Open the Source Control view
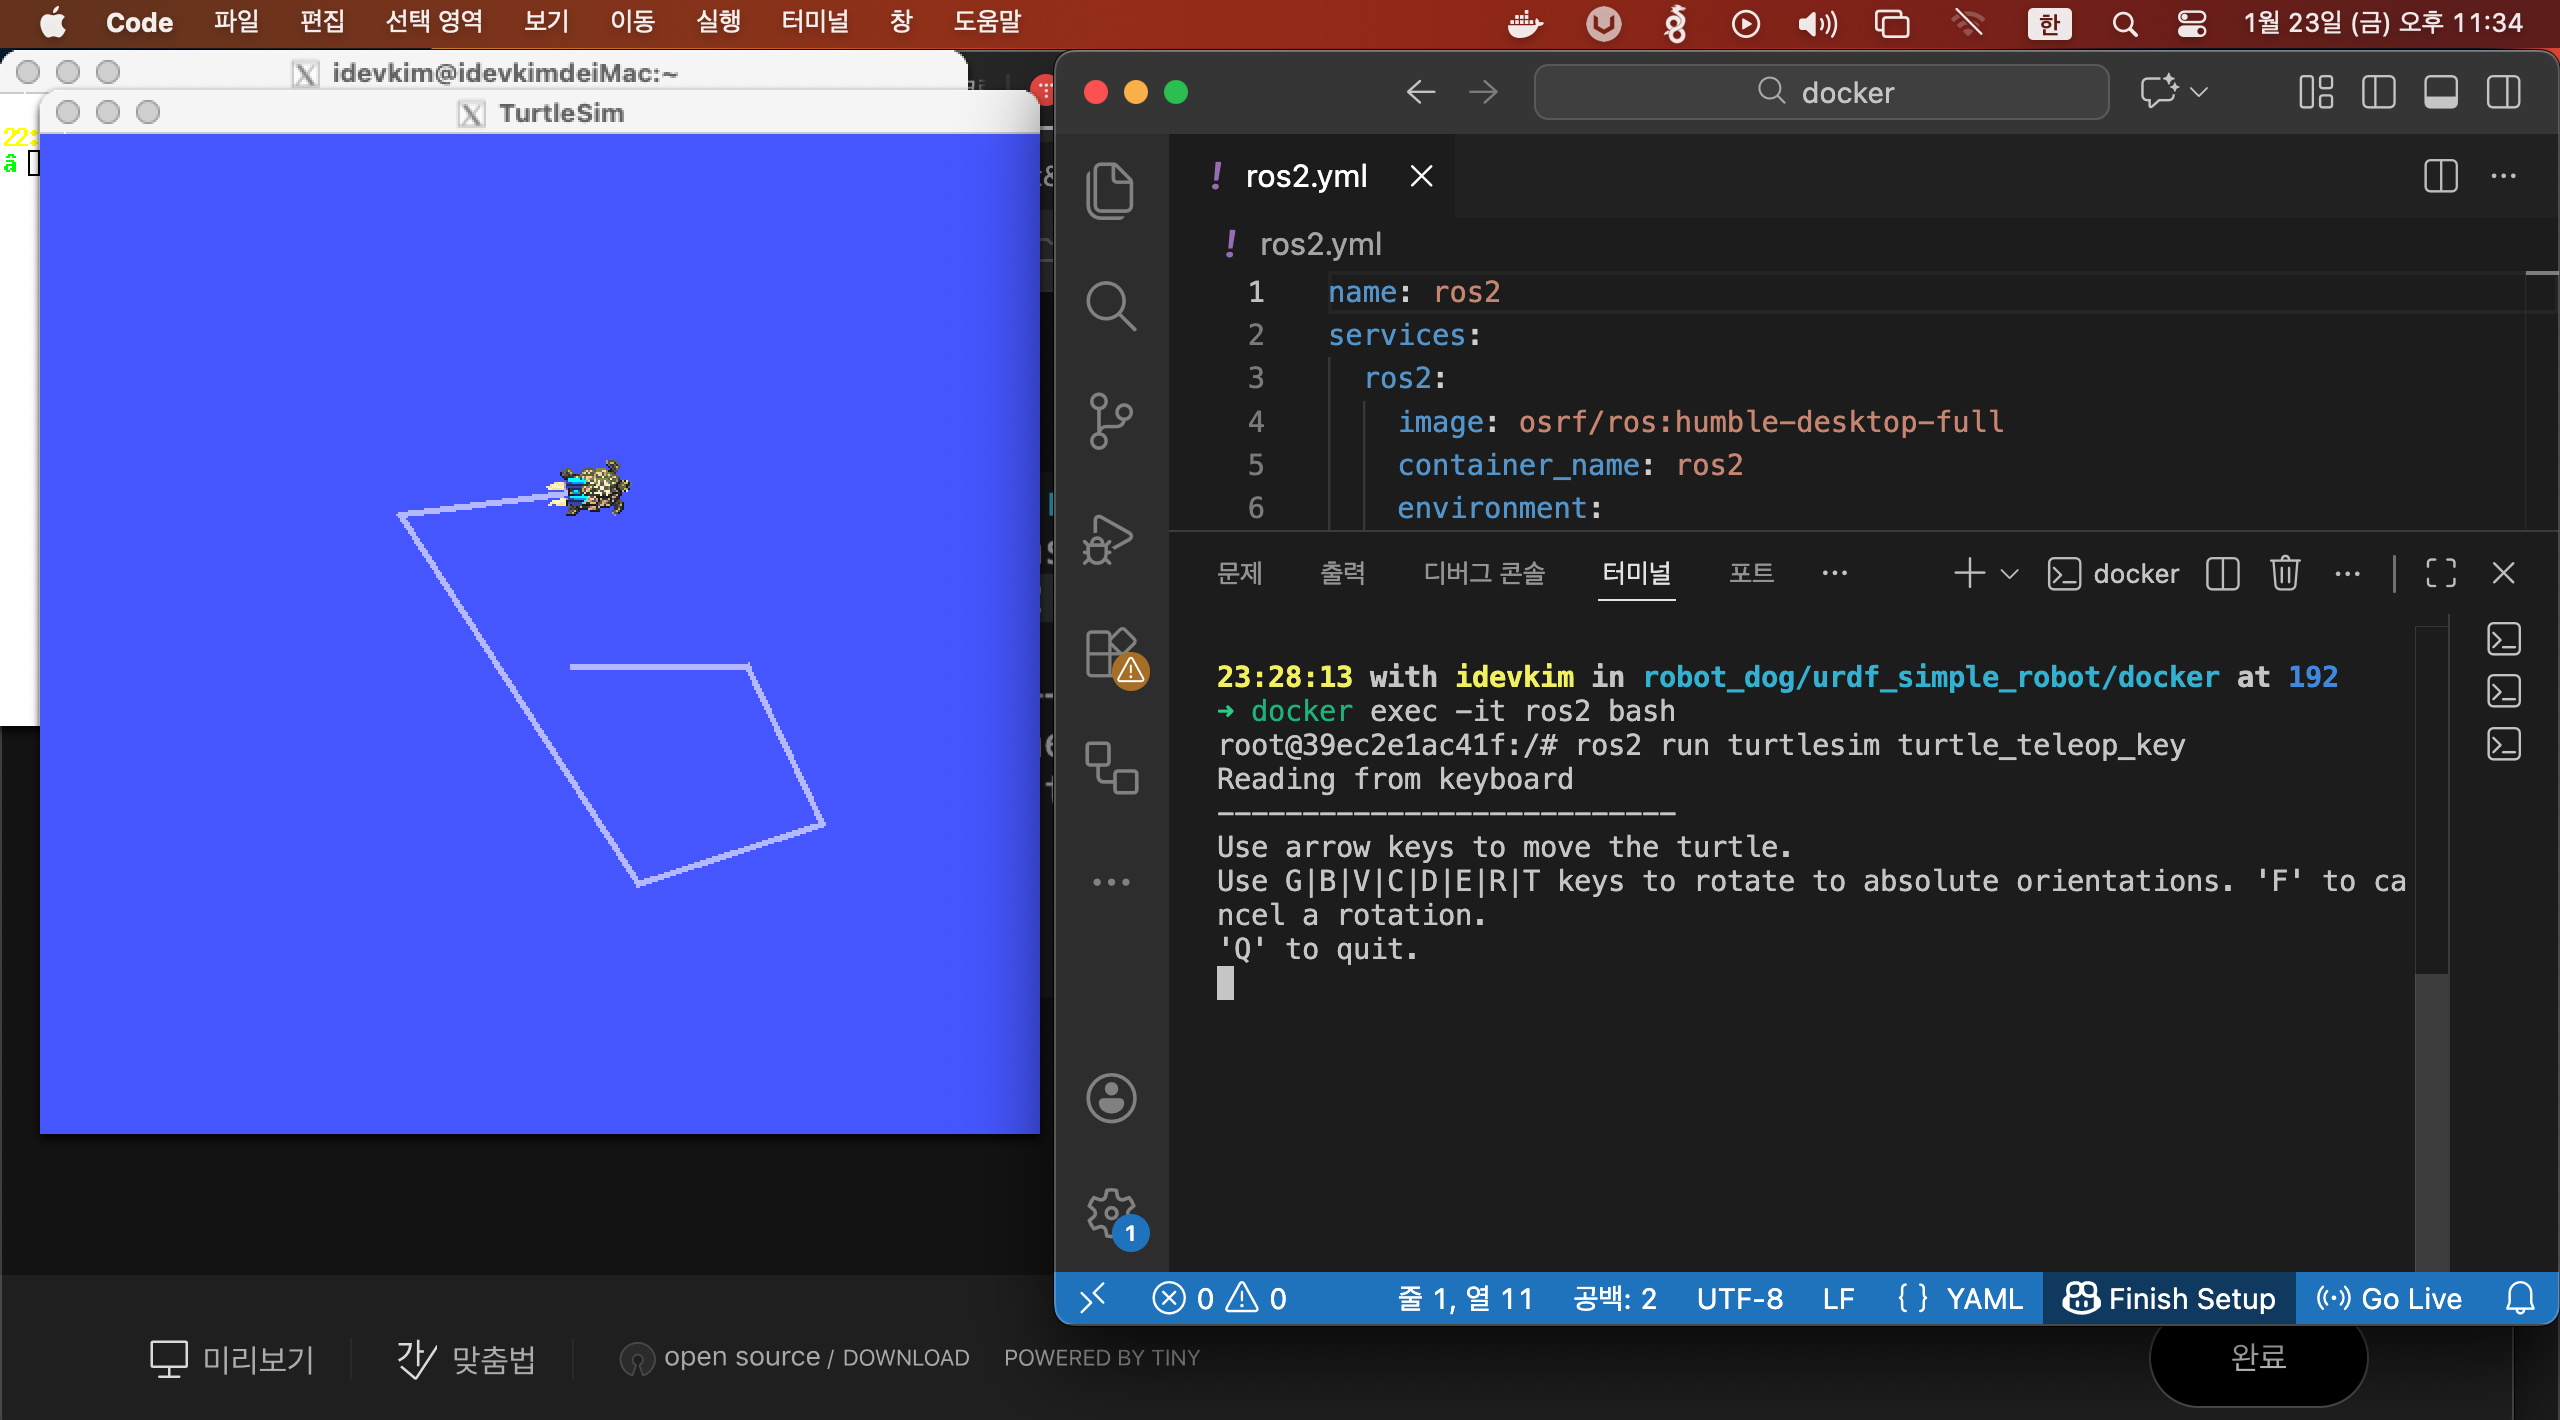Image resolution: width=2560 pixels, height=1420 pixels. [x=1110, y=421]
